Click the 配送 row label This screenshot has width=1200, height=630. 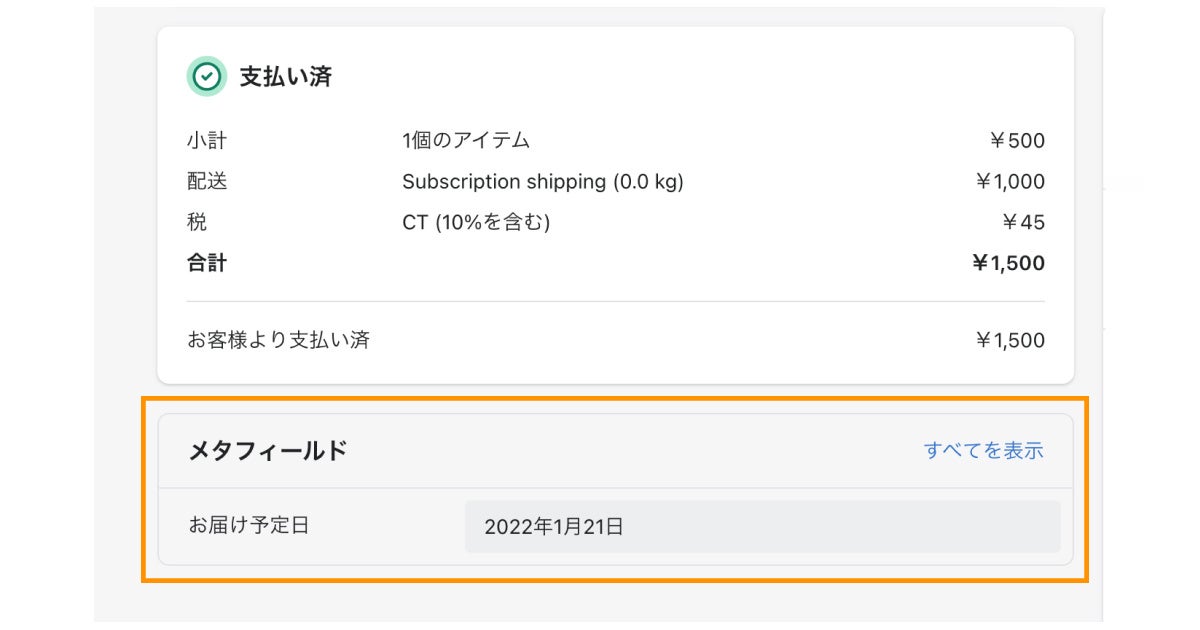207,181
